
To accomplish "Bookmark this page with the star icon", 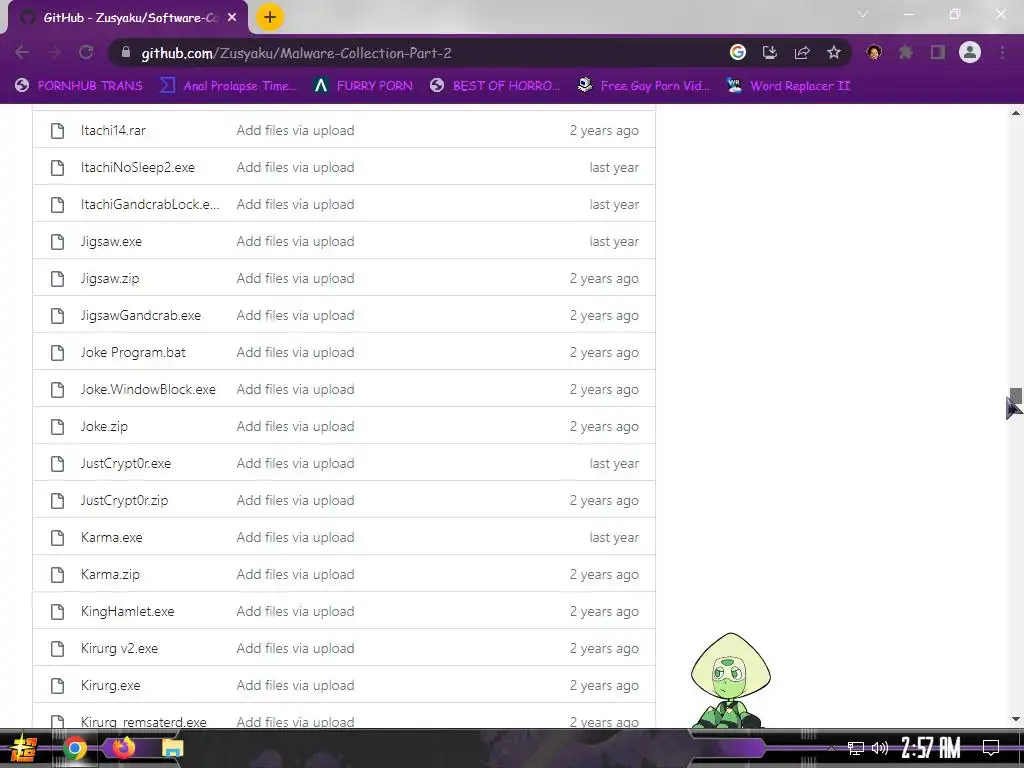I will [834, 53].
